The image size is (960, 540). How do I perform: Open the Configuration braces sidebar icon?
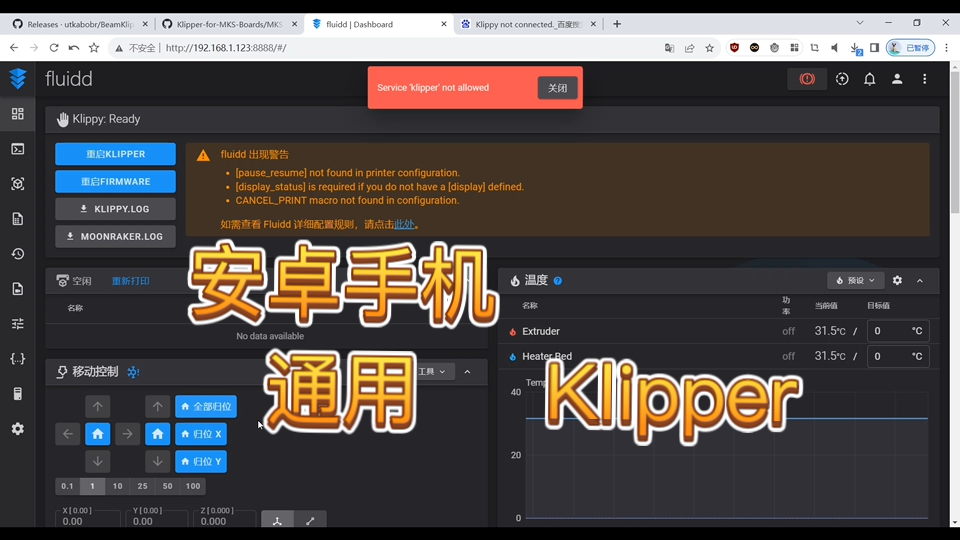coord(18,359)
